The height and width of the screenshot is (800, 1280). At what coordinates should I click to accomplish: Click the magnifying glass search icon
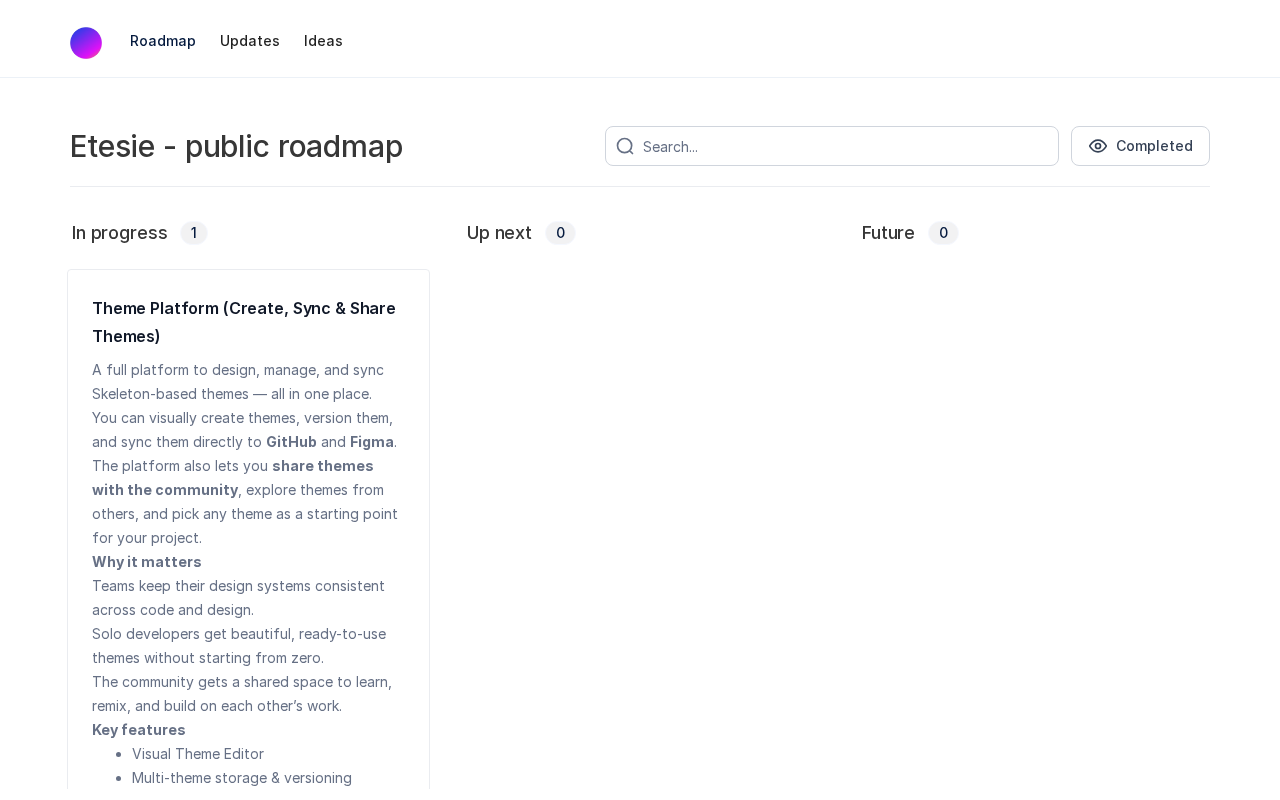(x=625, y=146)
